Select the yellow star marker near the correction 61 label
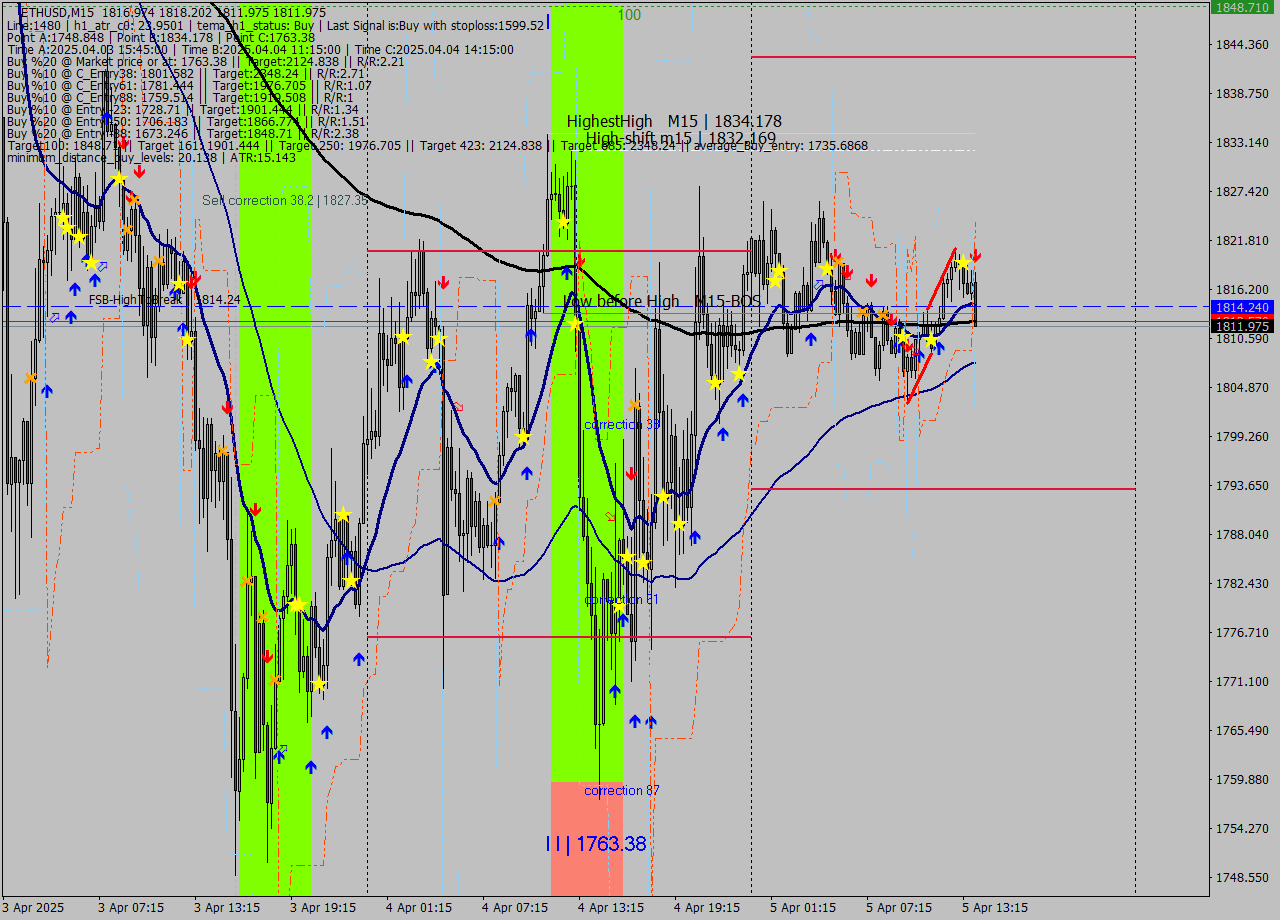This screenshot has height=920, width=1280. coord(620,608)
